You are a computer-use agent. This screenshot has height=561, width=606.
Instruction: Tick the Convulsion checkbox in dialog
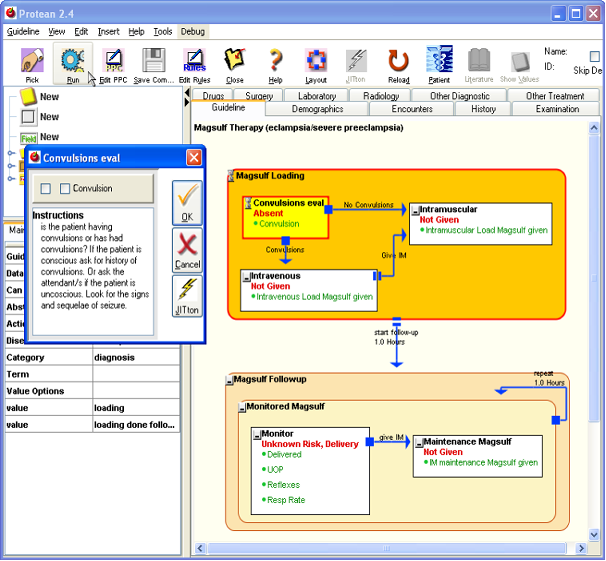tap(65, 189)
